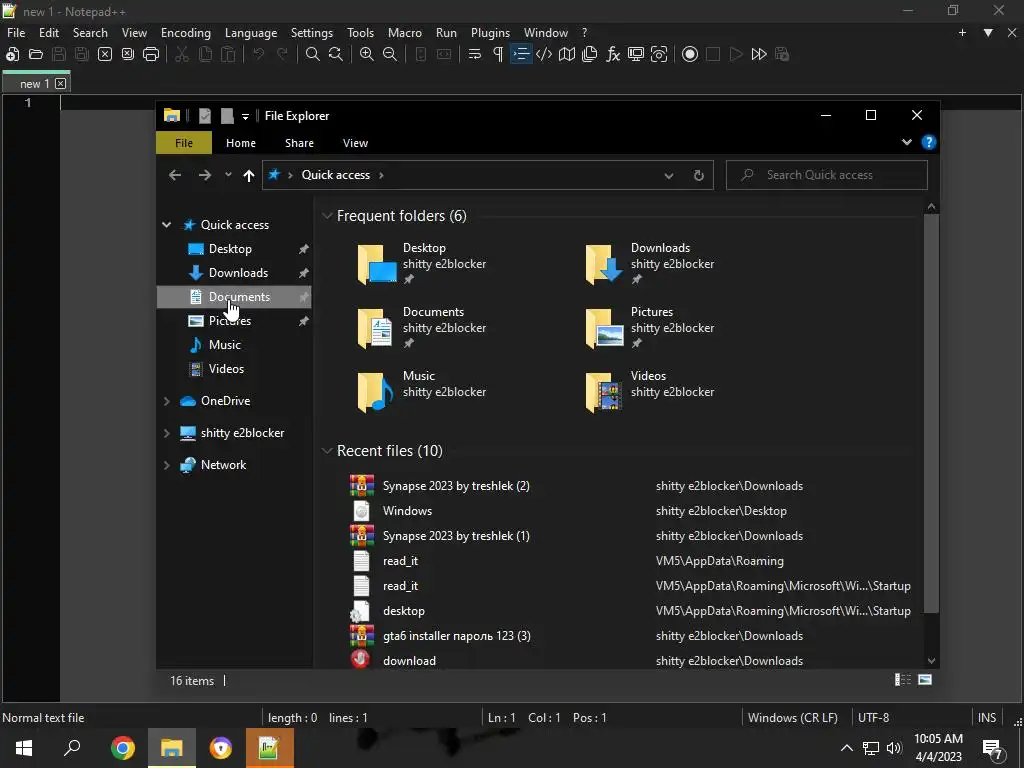Select recent file gta6 installer пароль 123 (3)
This screenshot has width=1024, height=768.
click(456, 635)
